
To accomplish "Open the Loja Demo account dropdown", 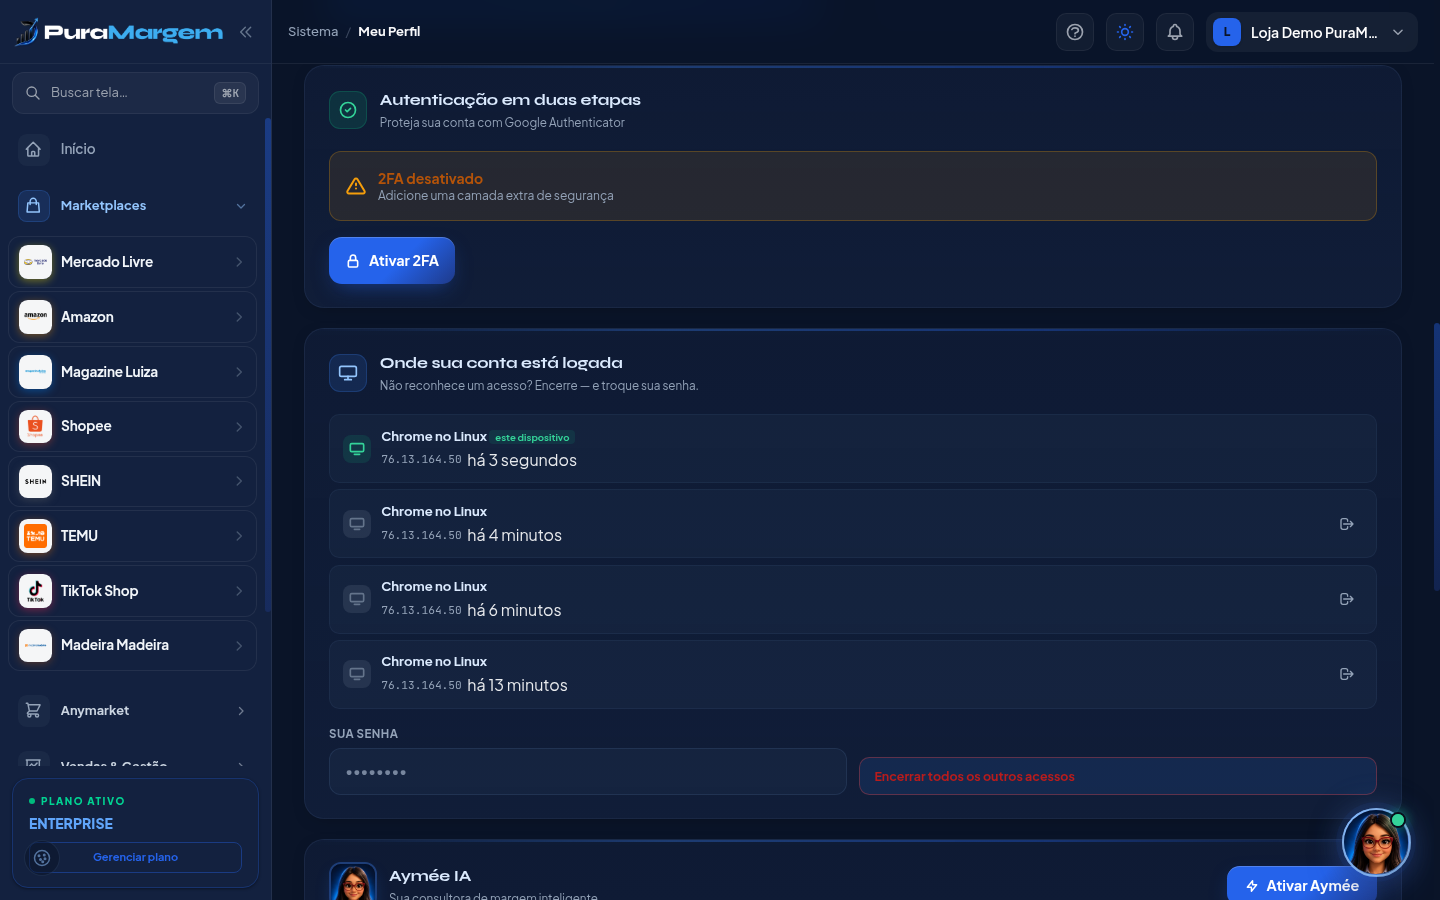I will pyautogui.click(x=1312, y=32).
